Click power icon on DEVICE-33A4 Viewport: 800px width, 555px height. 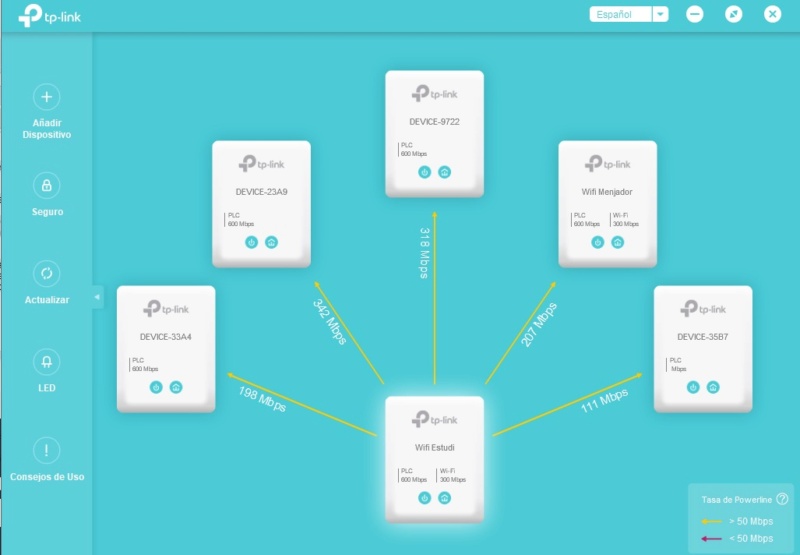click(156, 387)
